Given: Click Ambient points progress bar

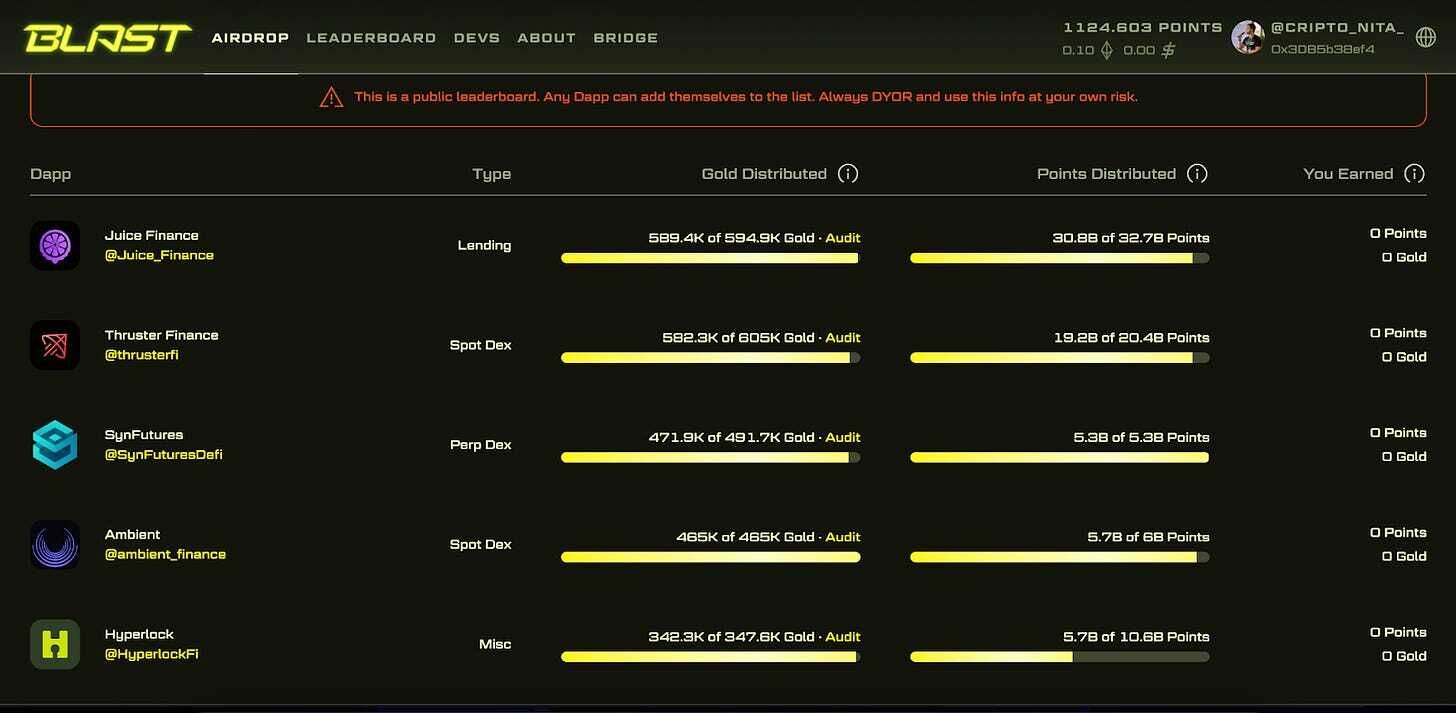Looking at the screenshot, I should pyautogui.click(x=1060, y=557).
